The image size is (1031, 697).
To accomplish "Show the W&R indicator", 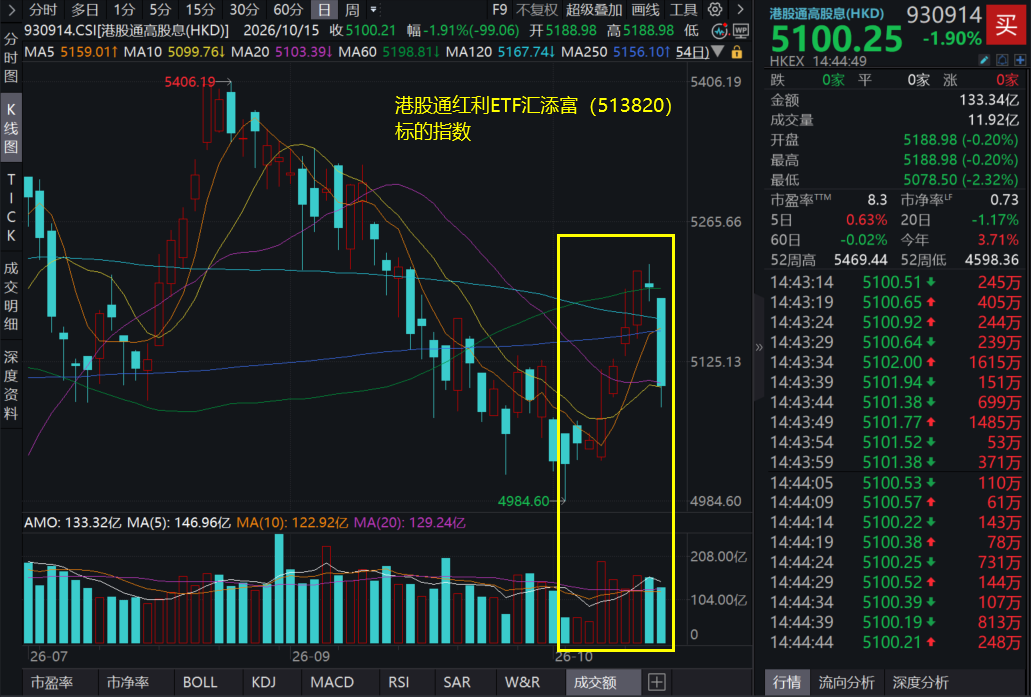I will coord(522,683).
